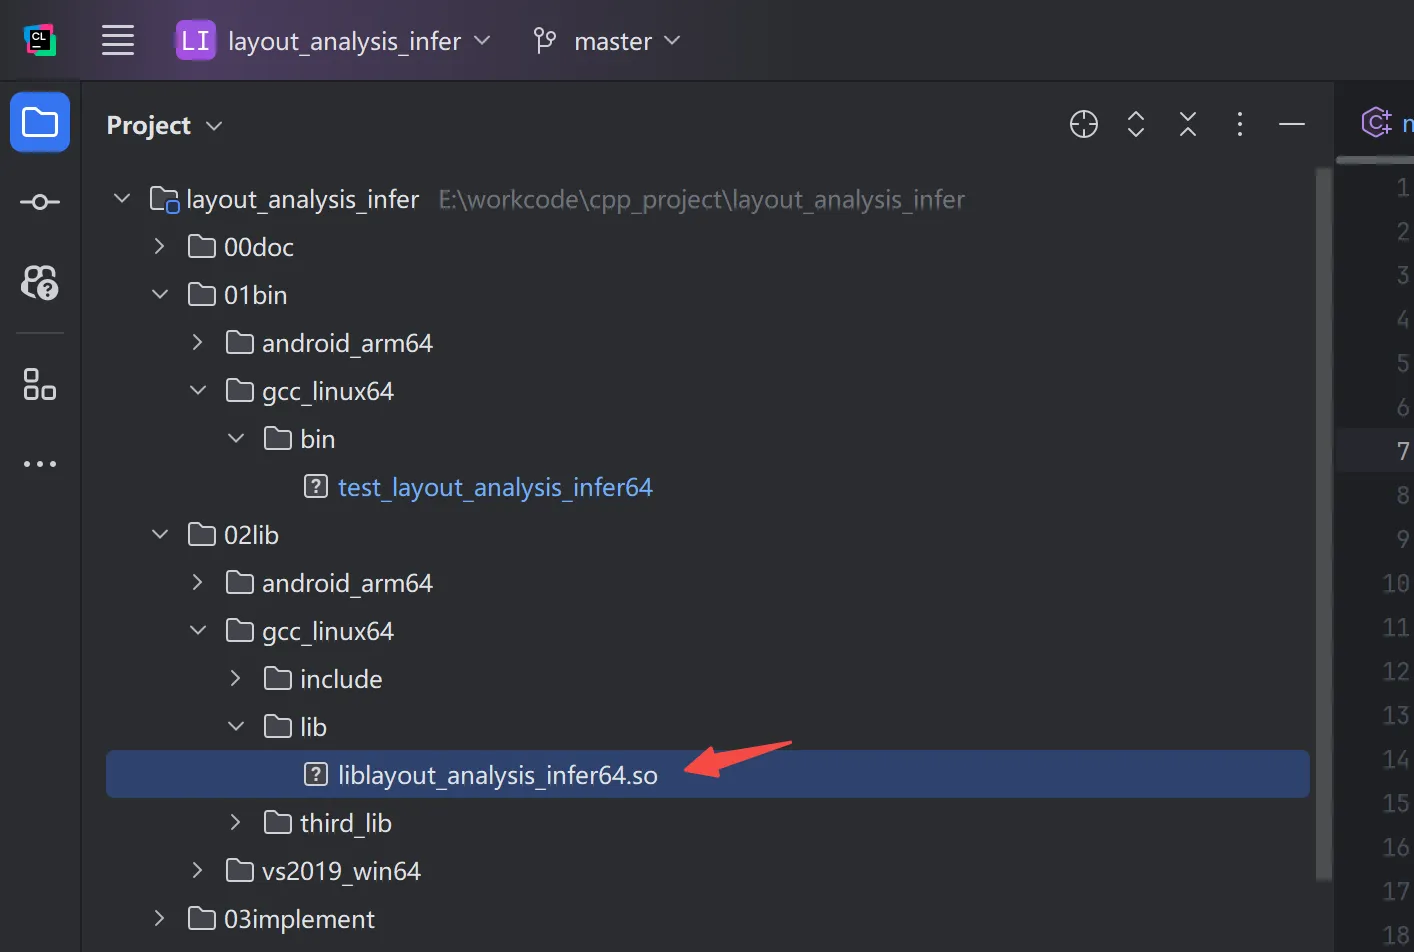
Task: Expand the vs2019_win64 folder
Action: click(197, 870)
